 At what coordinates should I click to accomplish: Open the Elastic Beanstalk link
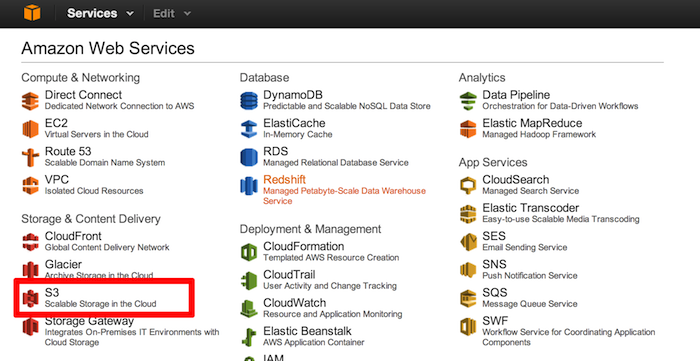(307, 331)
